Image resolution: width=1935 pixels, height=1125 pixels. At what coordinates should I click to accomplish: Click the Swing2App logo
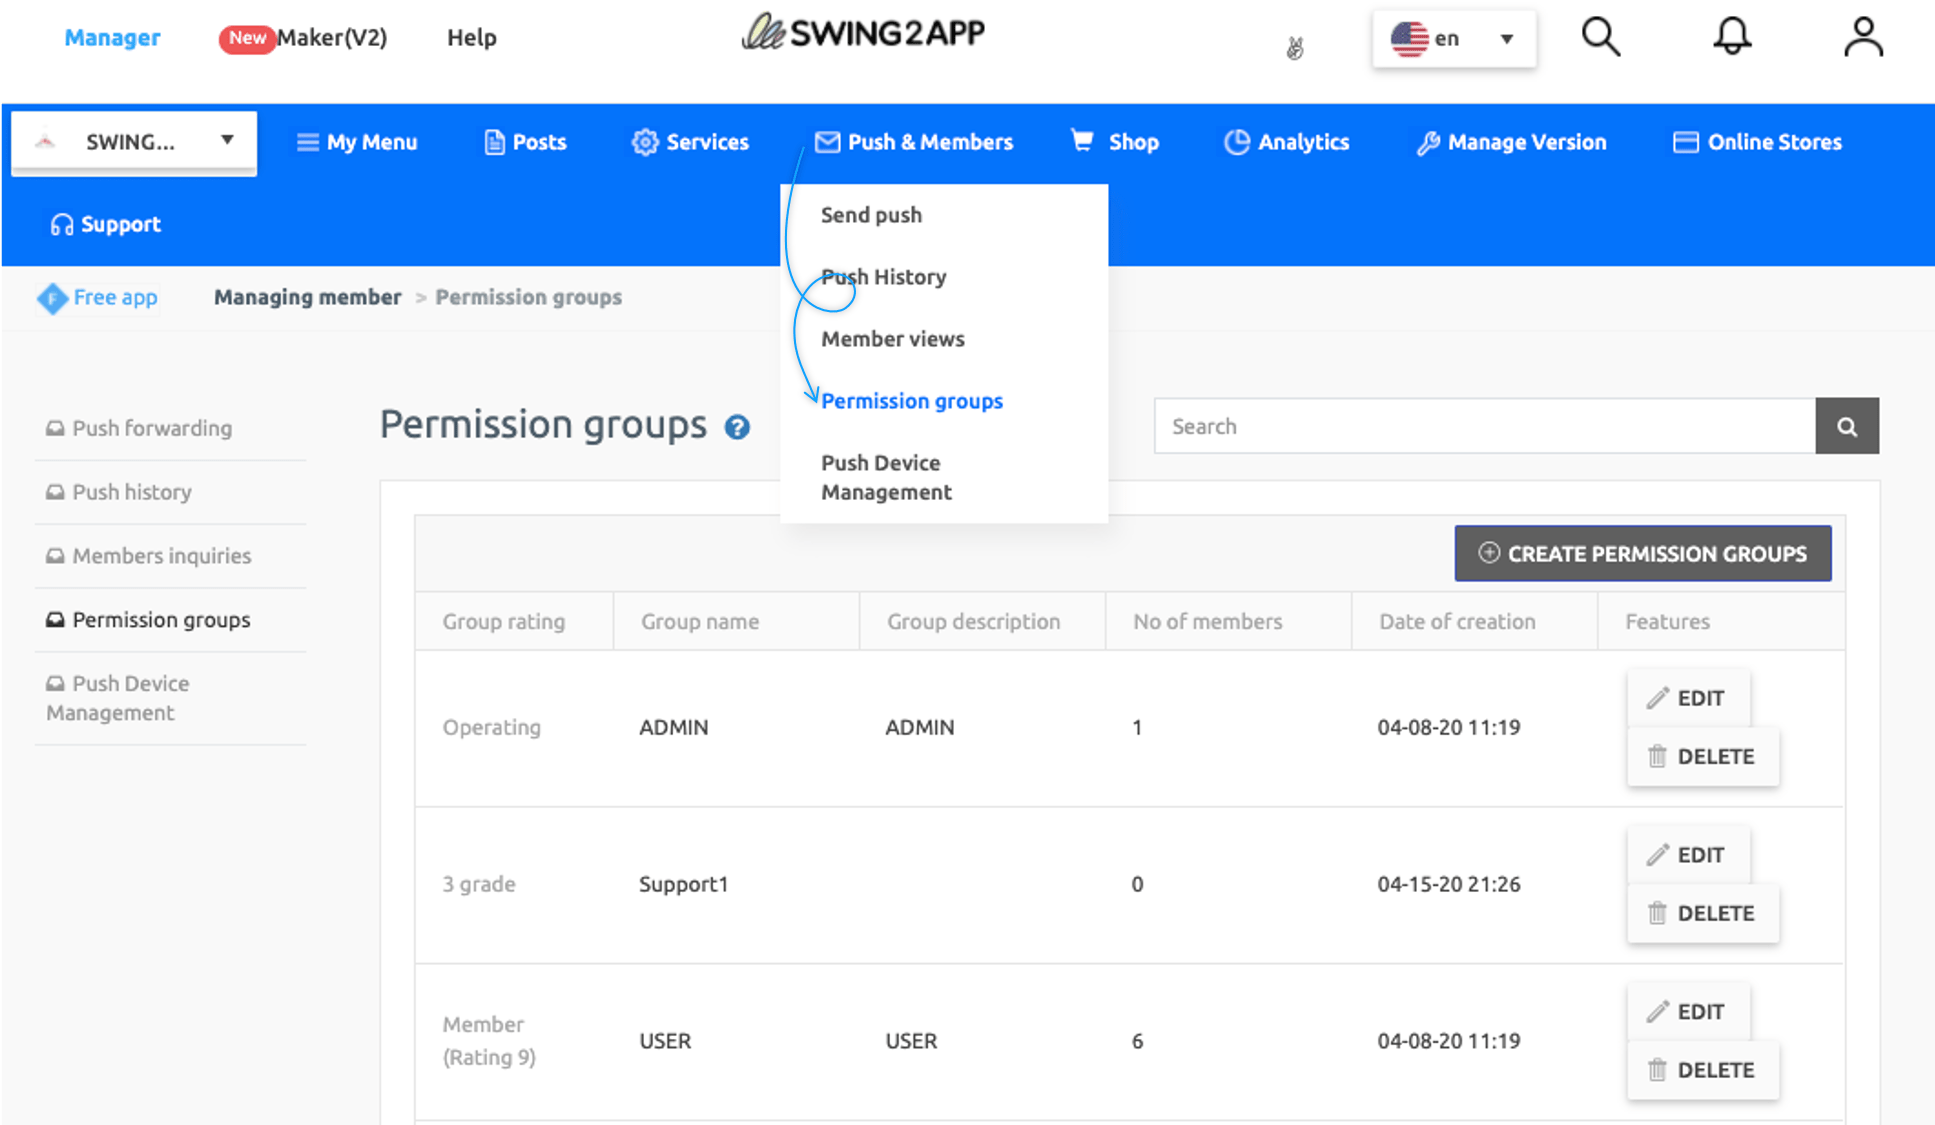(863, 33)
